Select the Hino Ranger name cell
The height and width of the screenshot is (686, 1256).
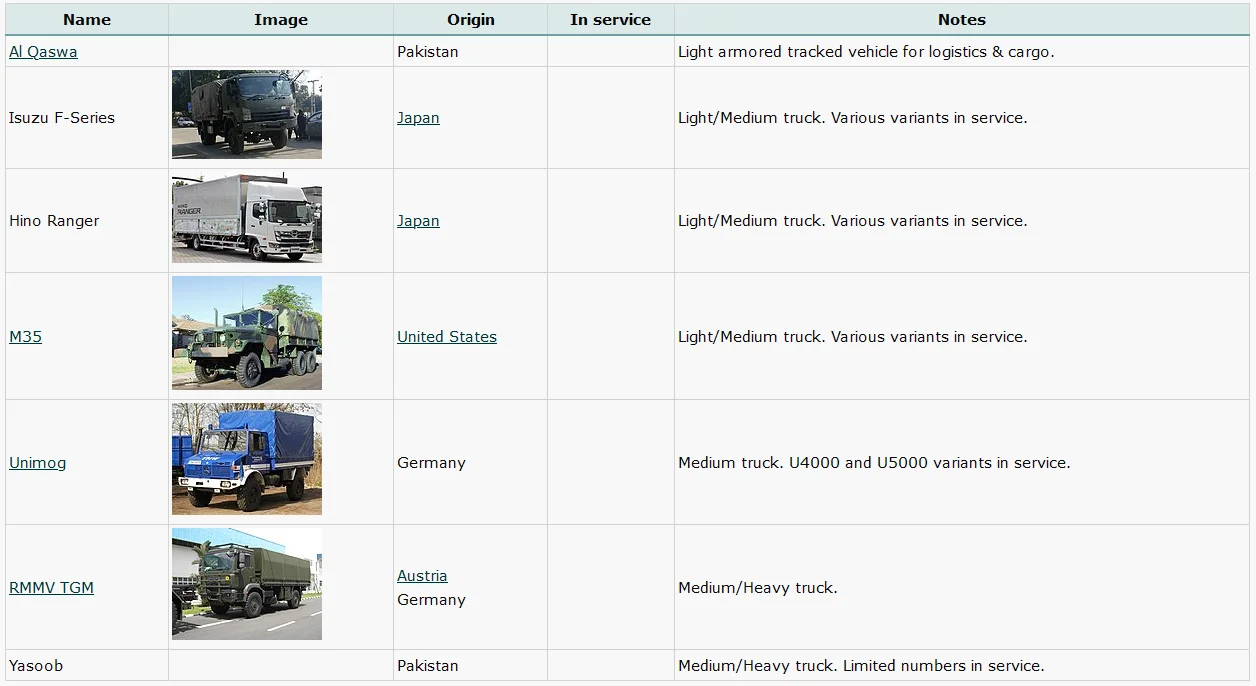(87, 221)
